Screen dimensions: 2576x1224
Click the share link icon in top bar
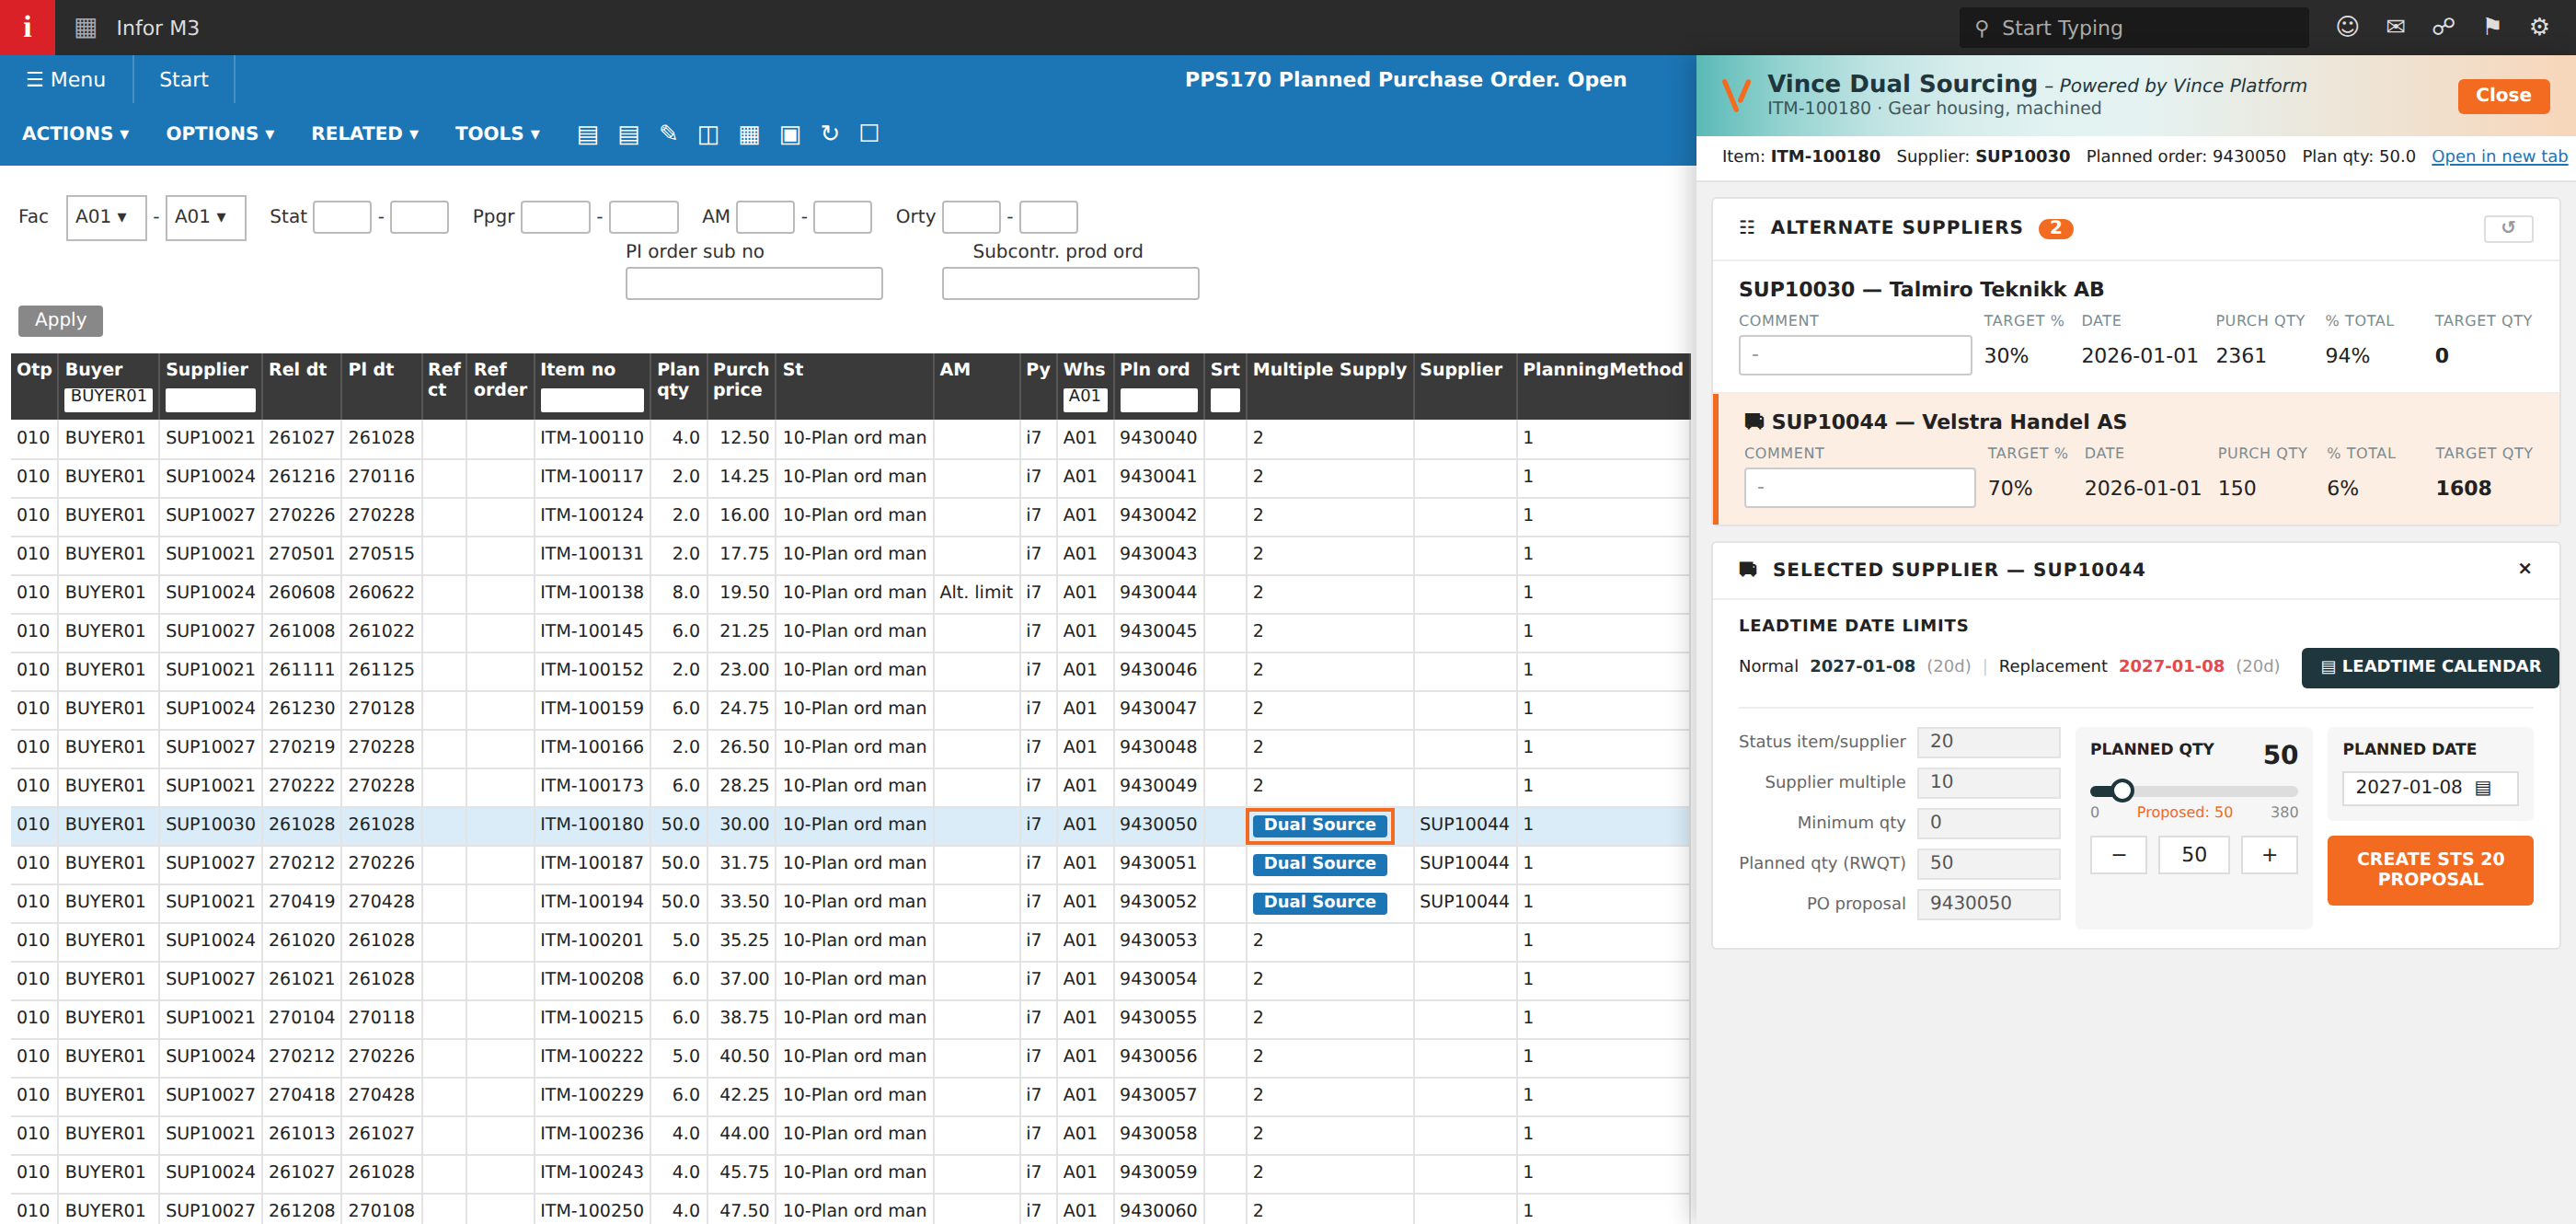tap(2443, 27)
